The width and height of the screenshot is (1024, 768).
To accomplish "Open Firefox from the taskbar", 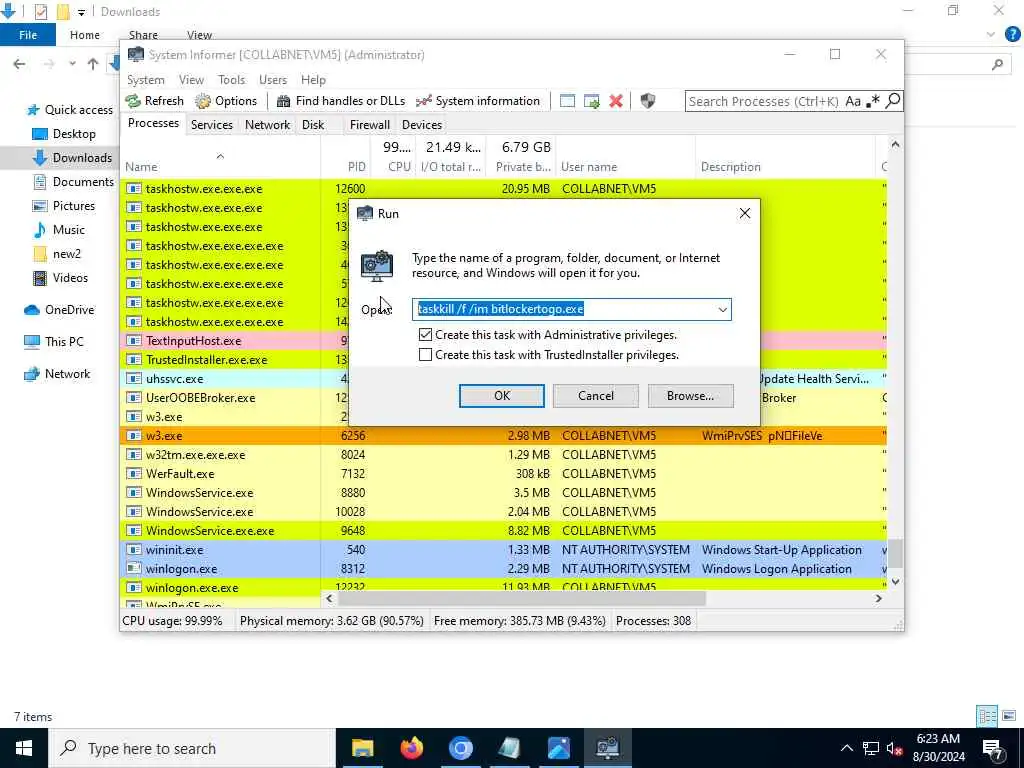I will [x=411, y=748].
